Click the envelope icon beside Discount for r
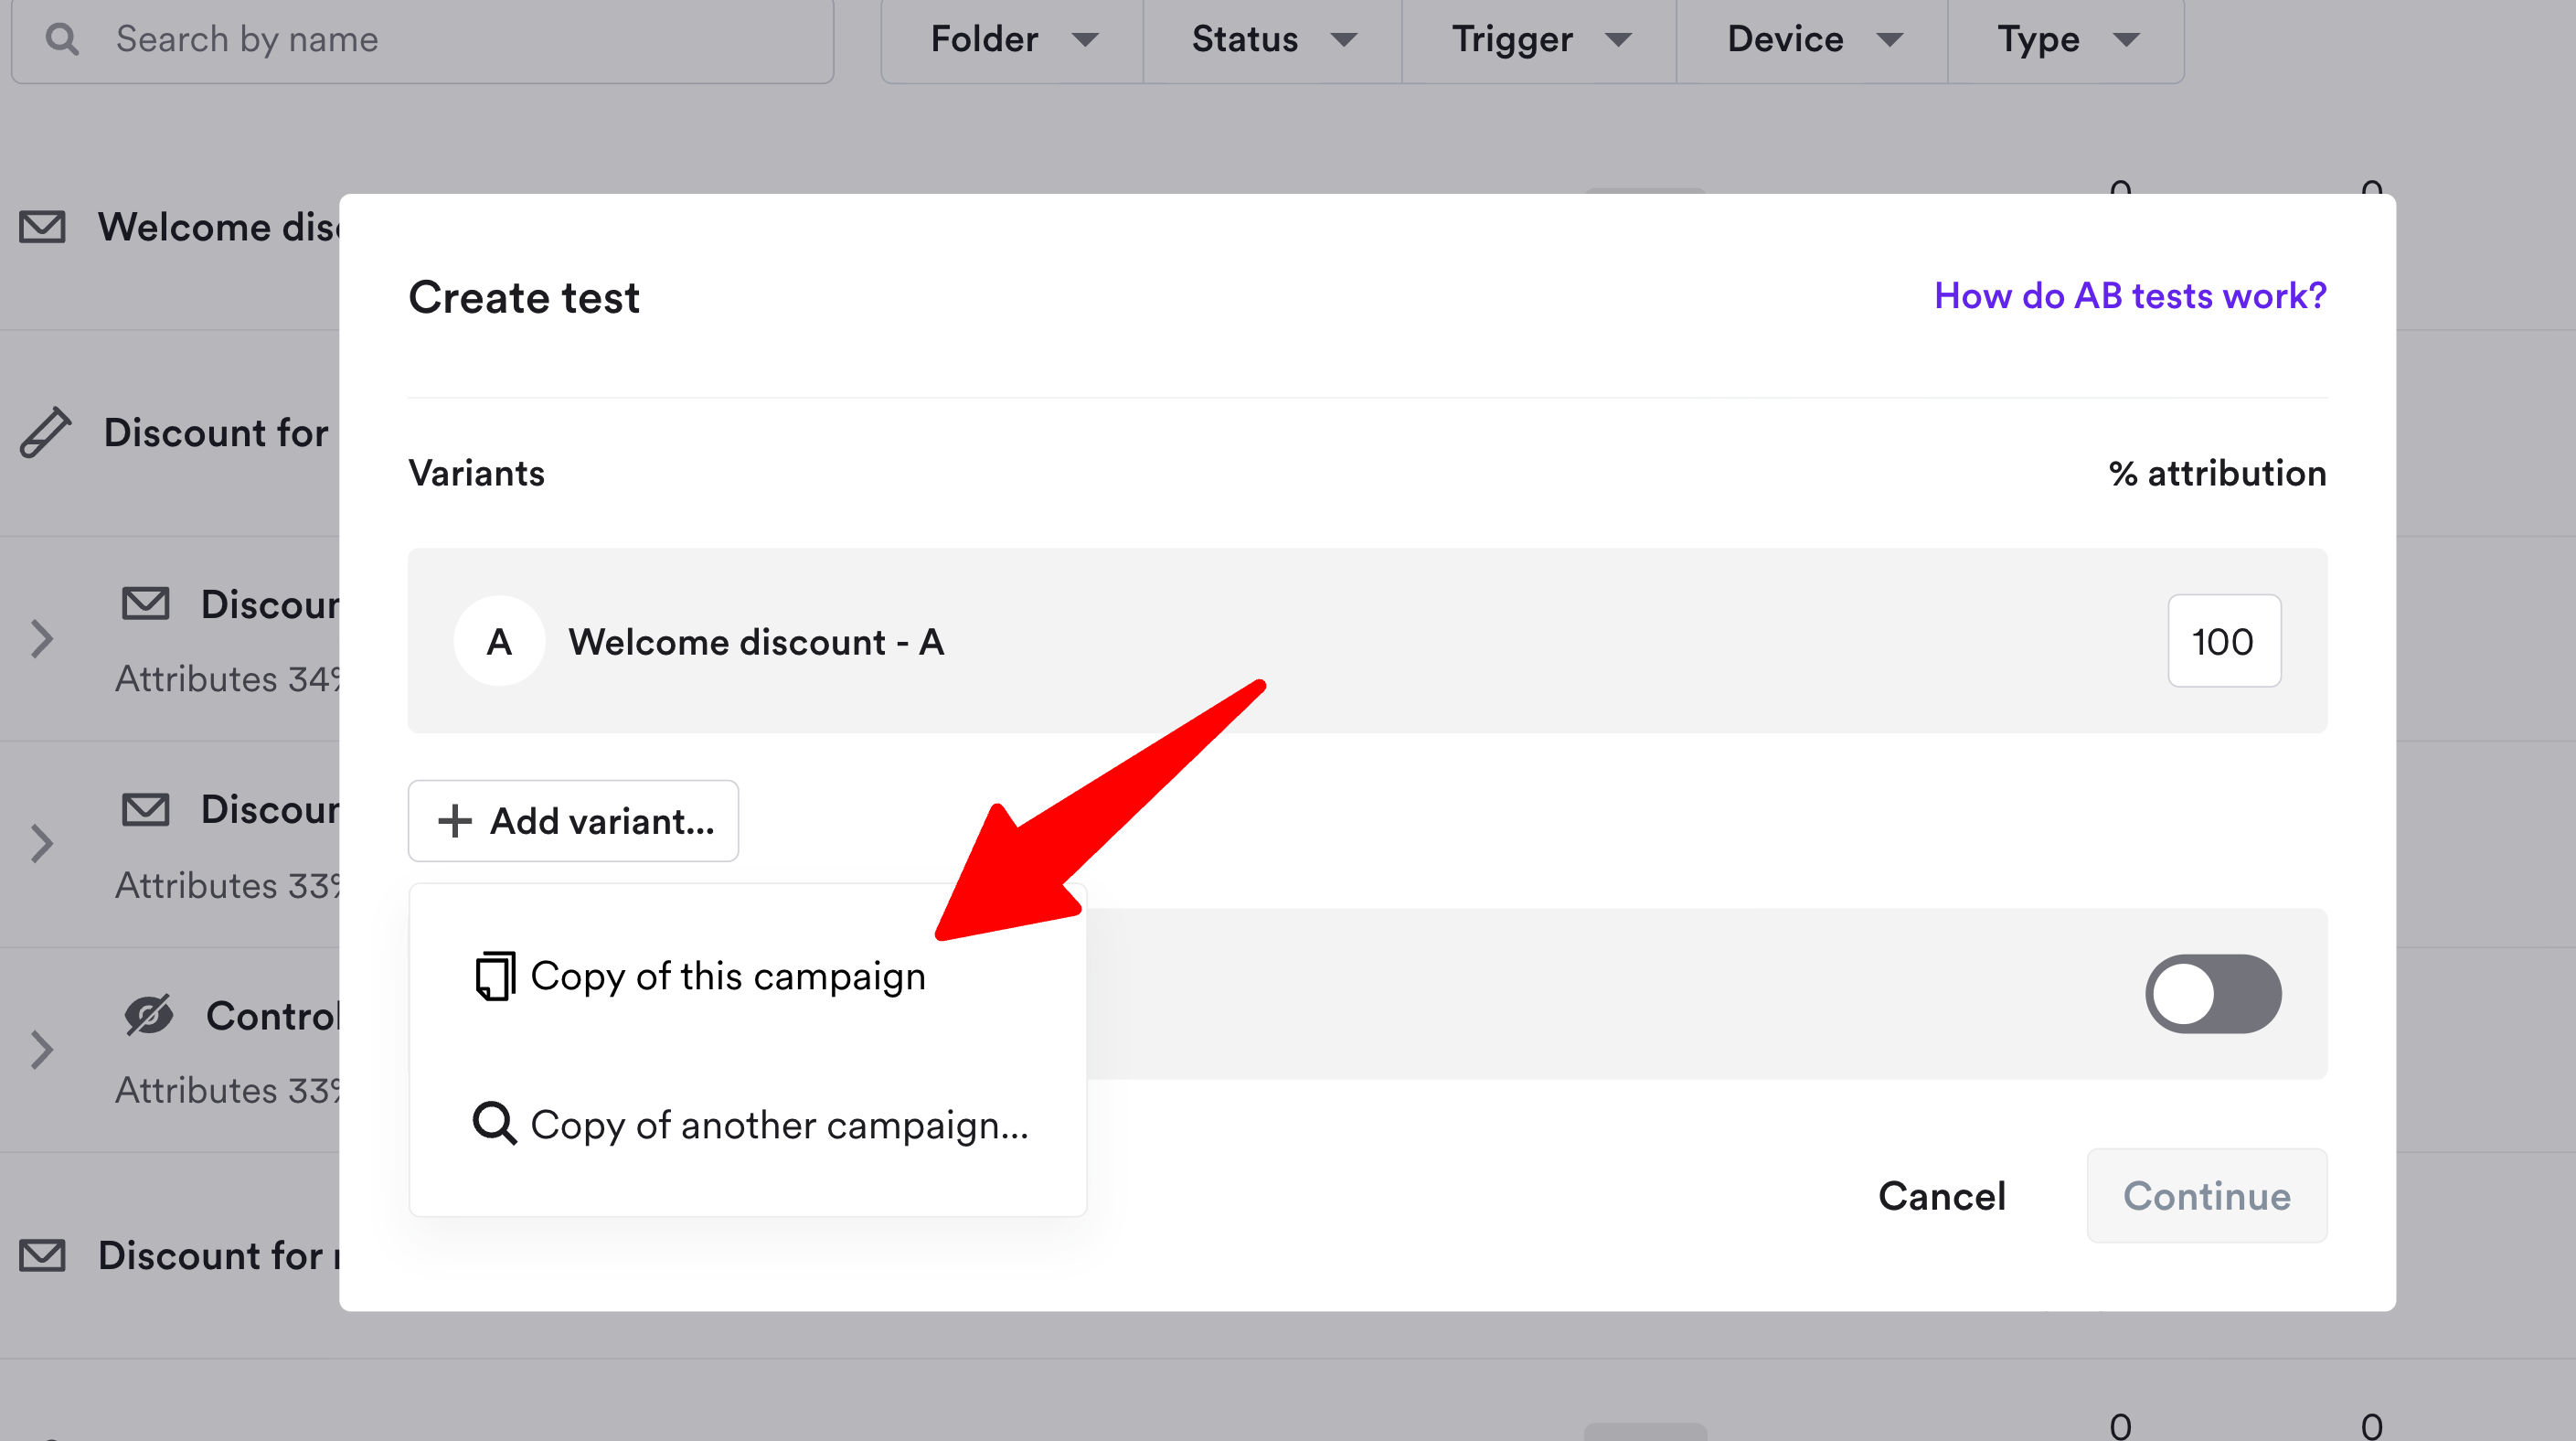 coord(42,1255)
